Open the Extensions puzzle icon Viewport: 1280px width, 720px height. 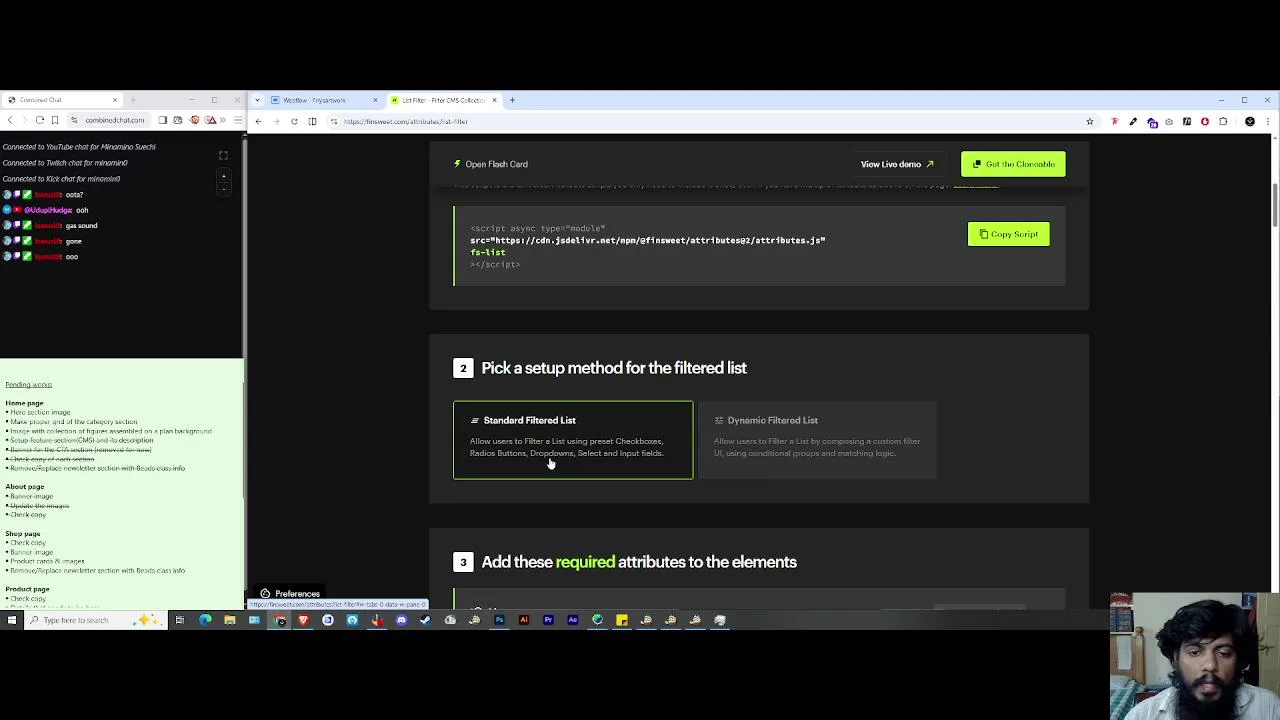1223,121
